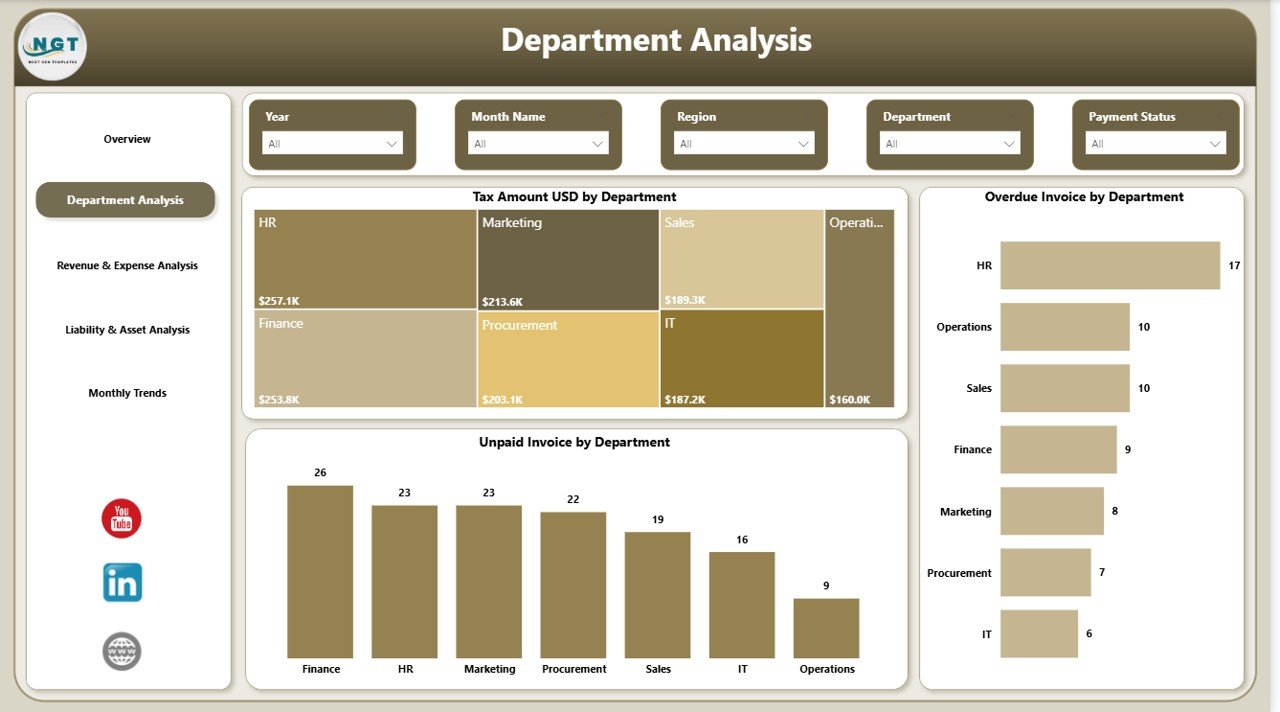Click the Operations bar in Overdue Invoice chart

coord(1063,326)
